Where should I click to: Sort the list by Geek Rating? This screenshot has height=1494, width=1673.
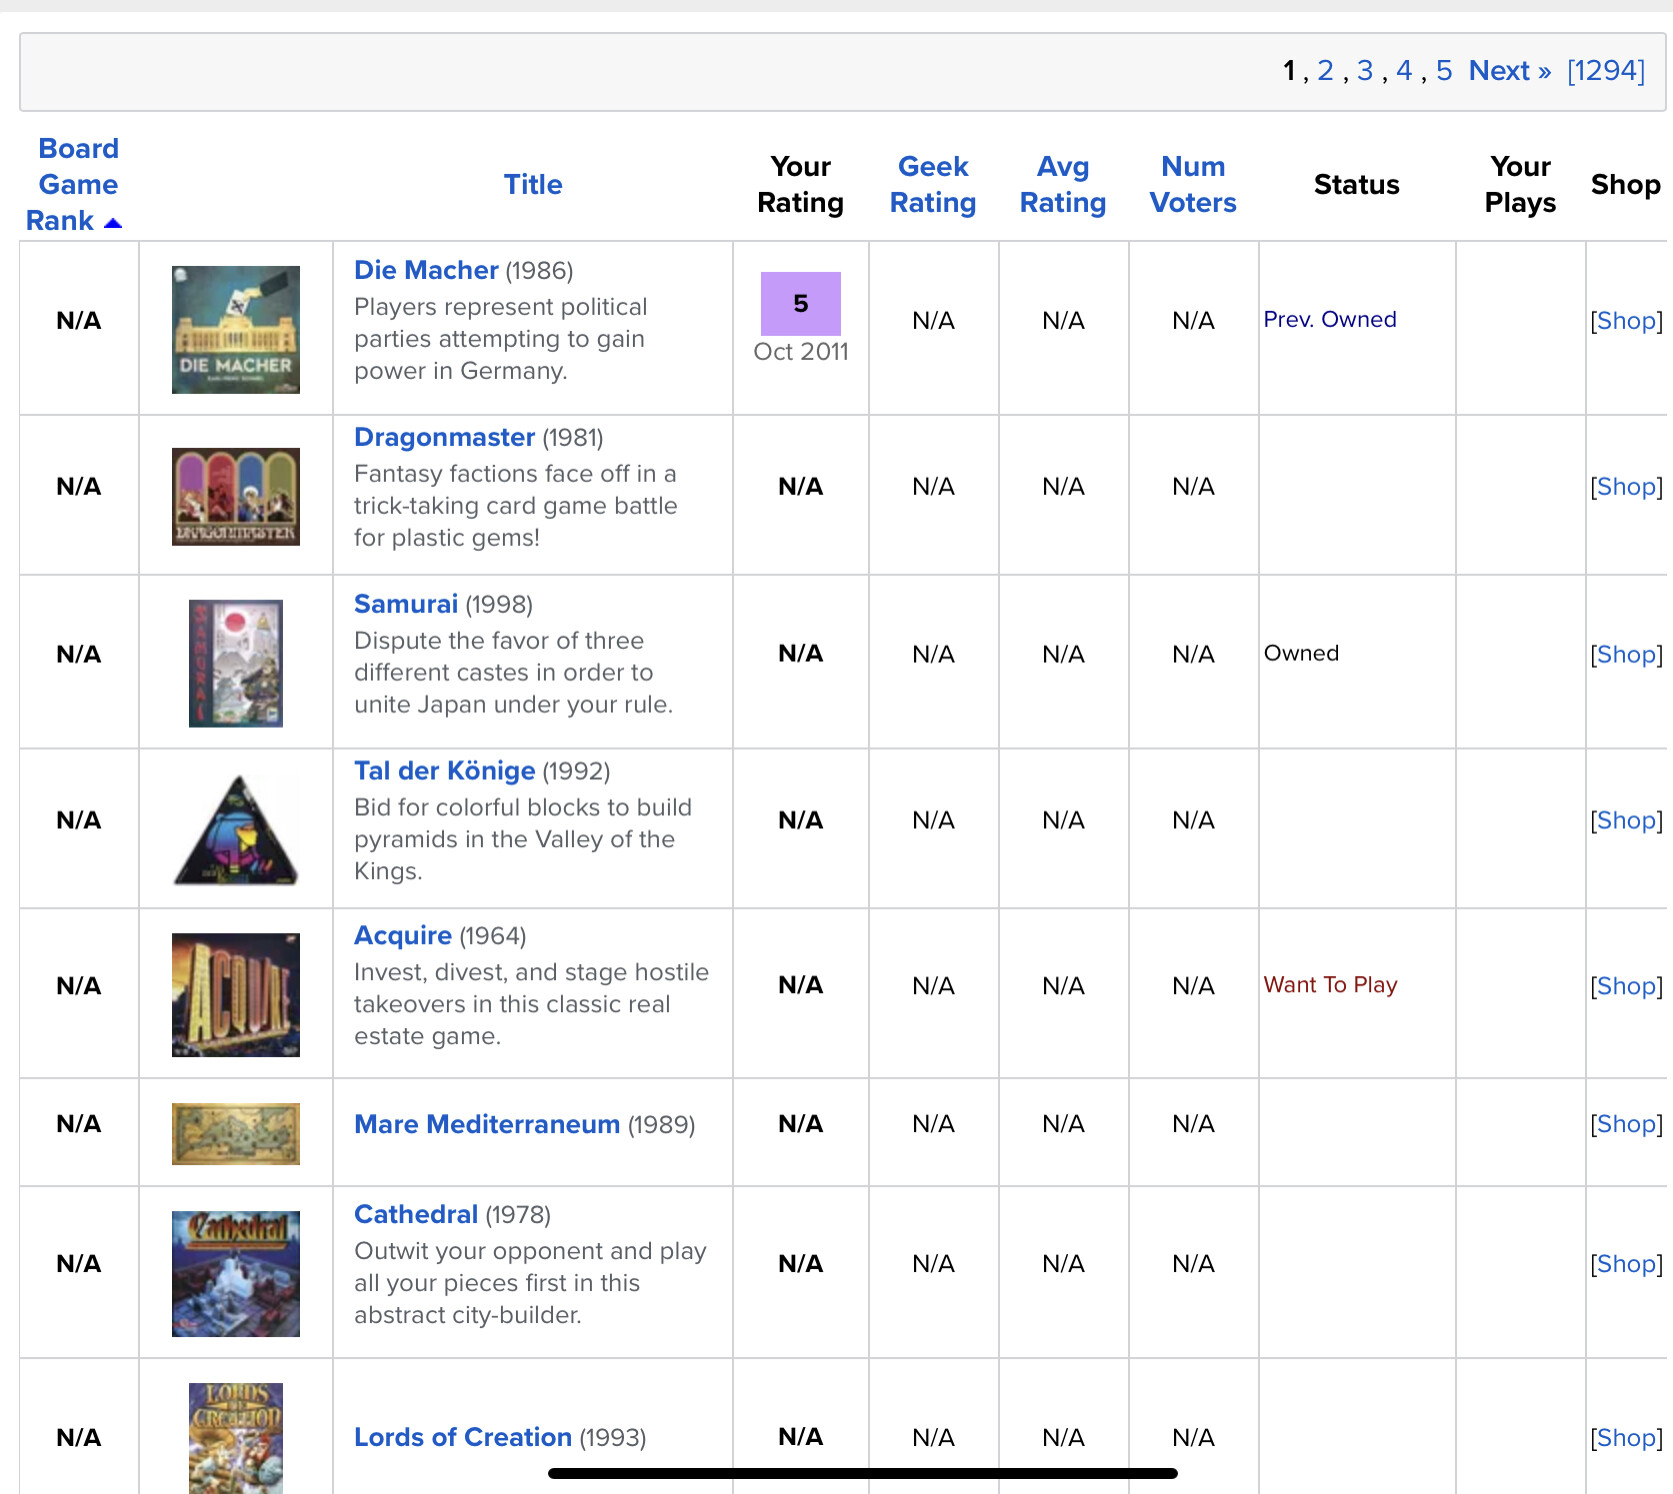point(932,185)
